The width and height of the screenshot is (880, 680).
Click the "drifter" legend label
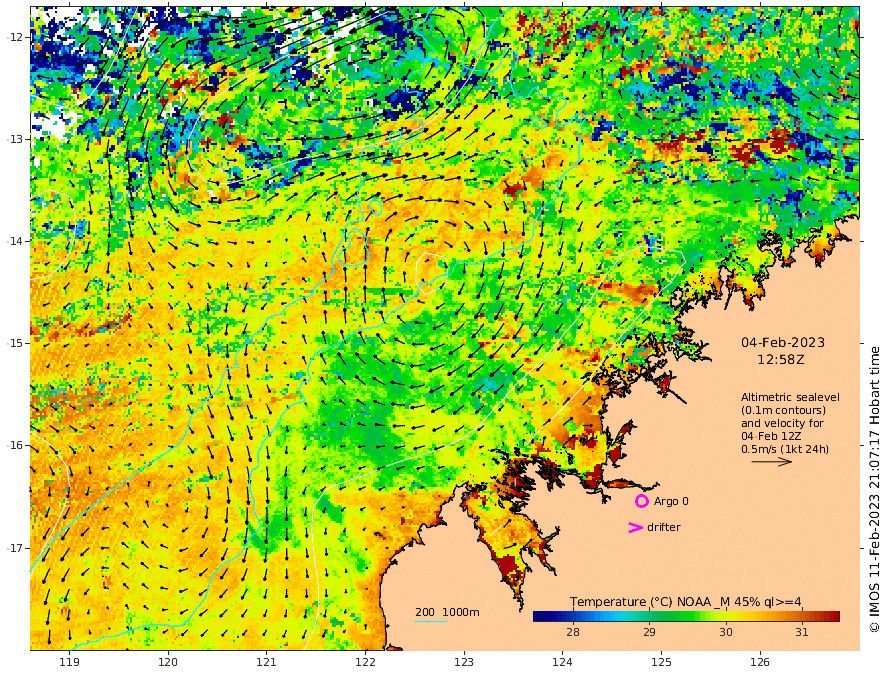(x=664, y=527)
